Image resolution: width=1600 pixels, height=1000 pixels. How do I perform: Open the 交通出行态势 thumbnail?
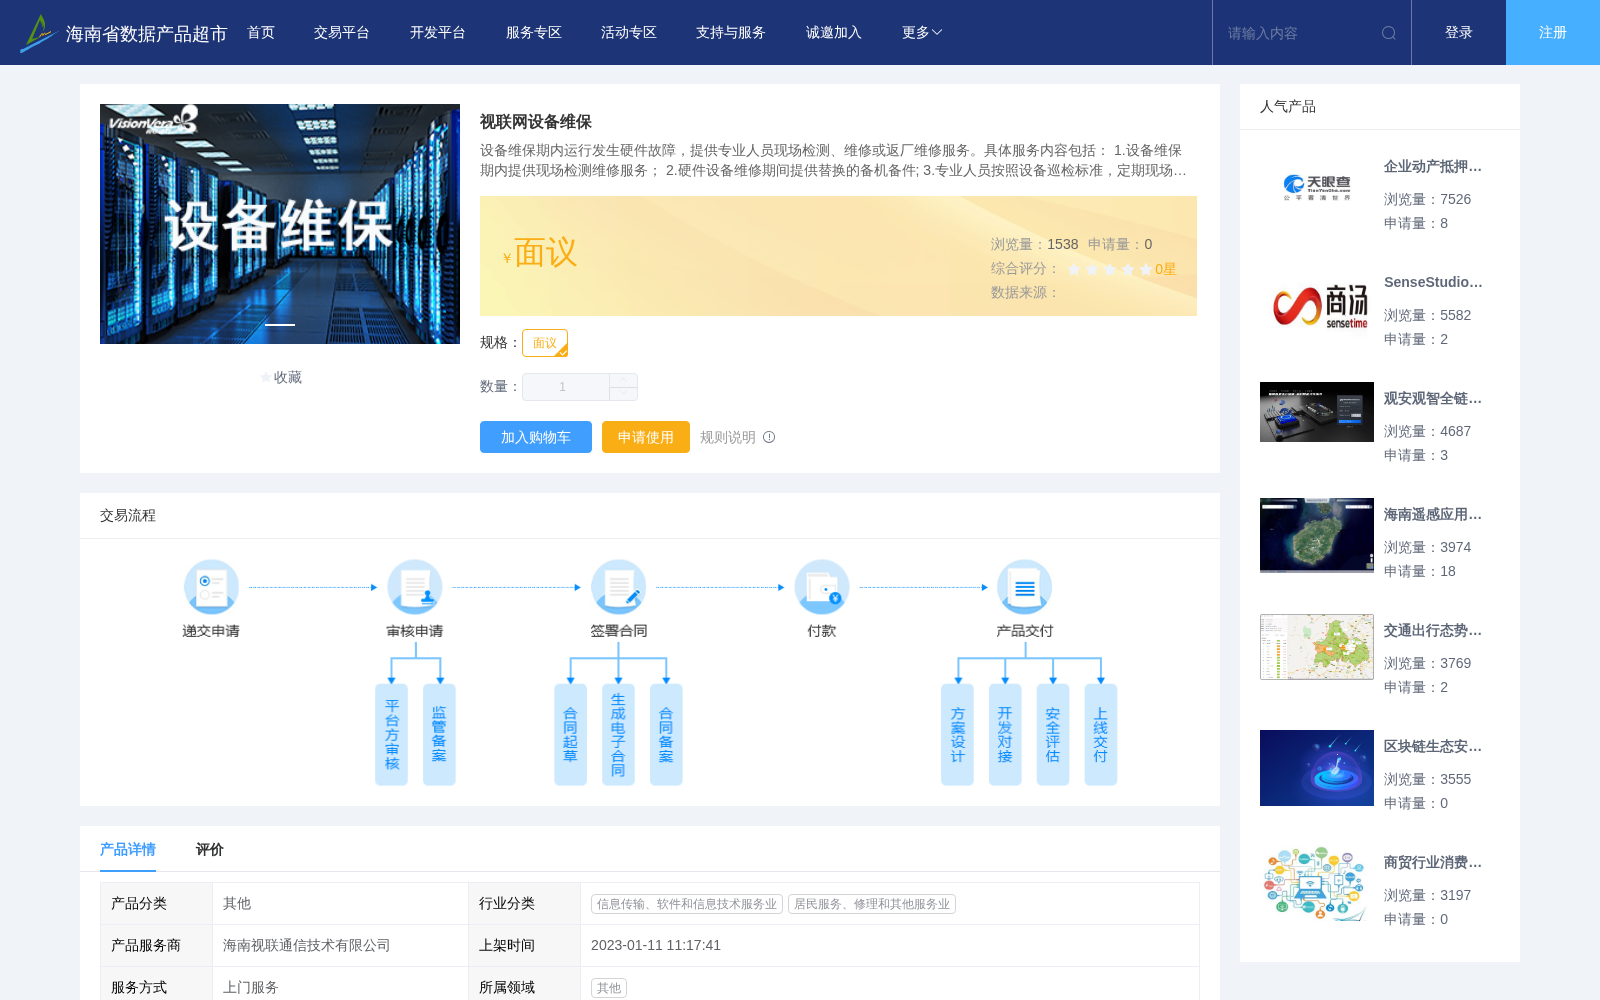click(1317, 647)
